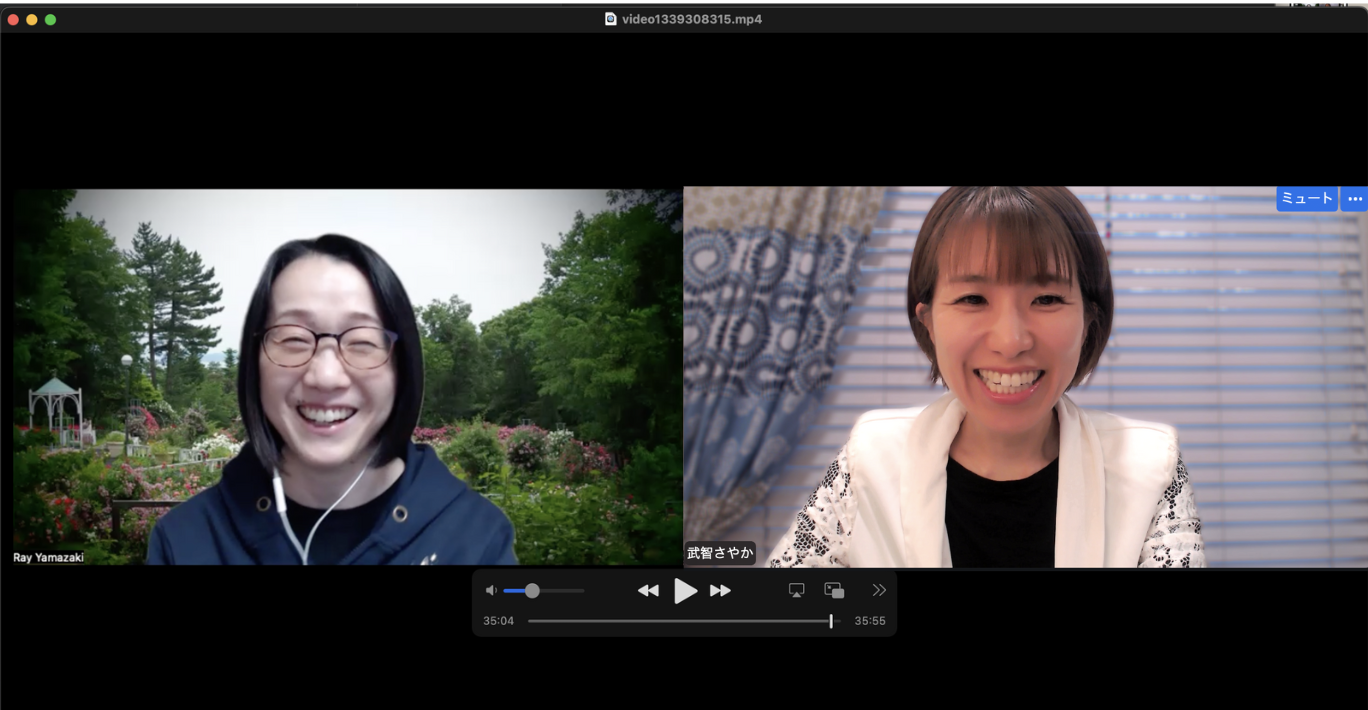This screenshot has height=710, width=1368.
Task: Open the AirPlay menu
Action: tap(796, 591)
